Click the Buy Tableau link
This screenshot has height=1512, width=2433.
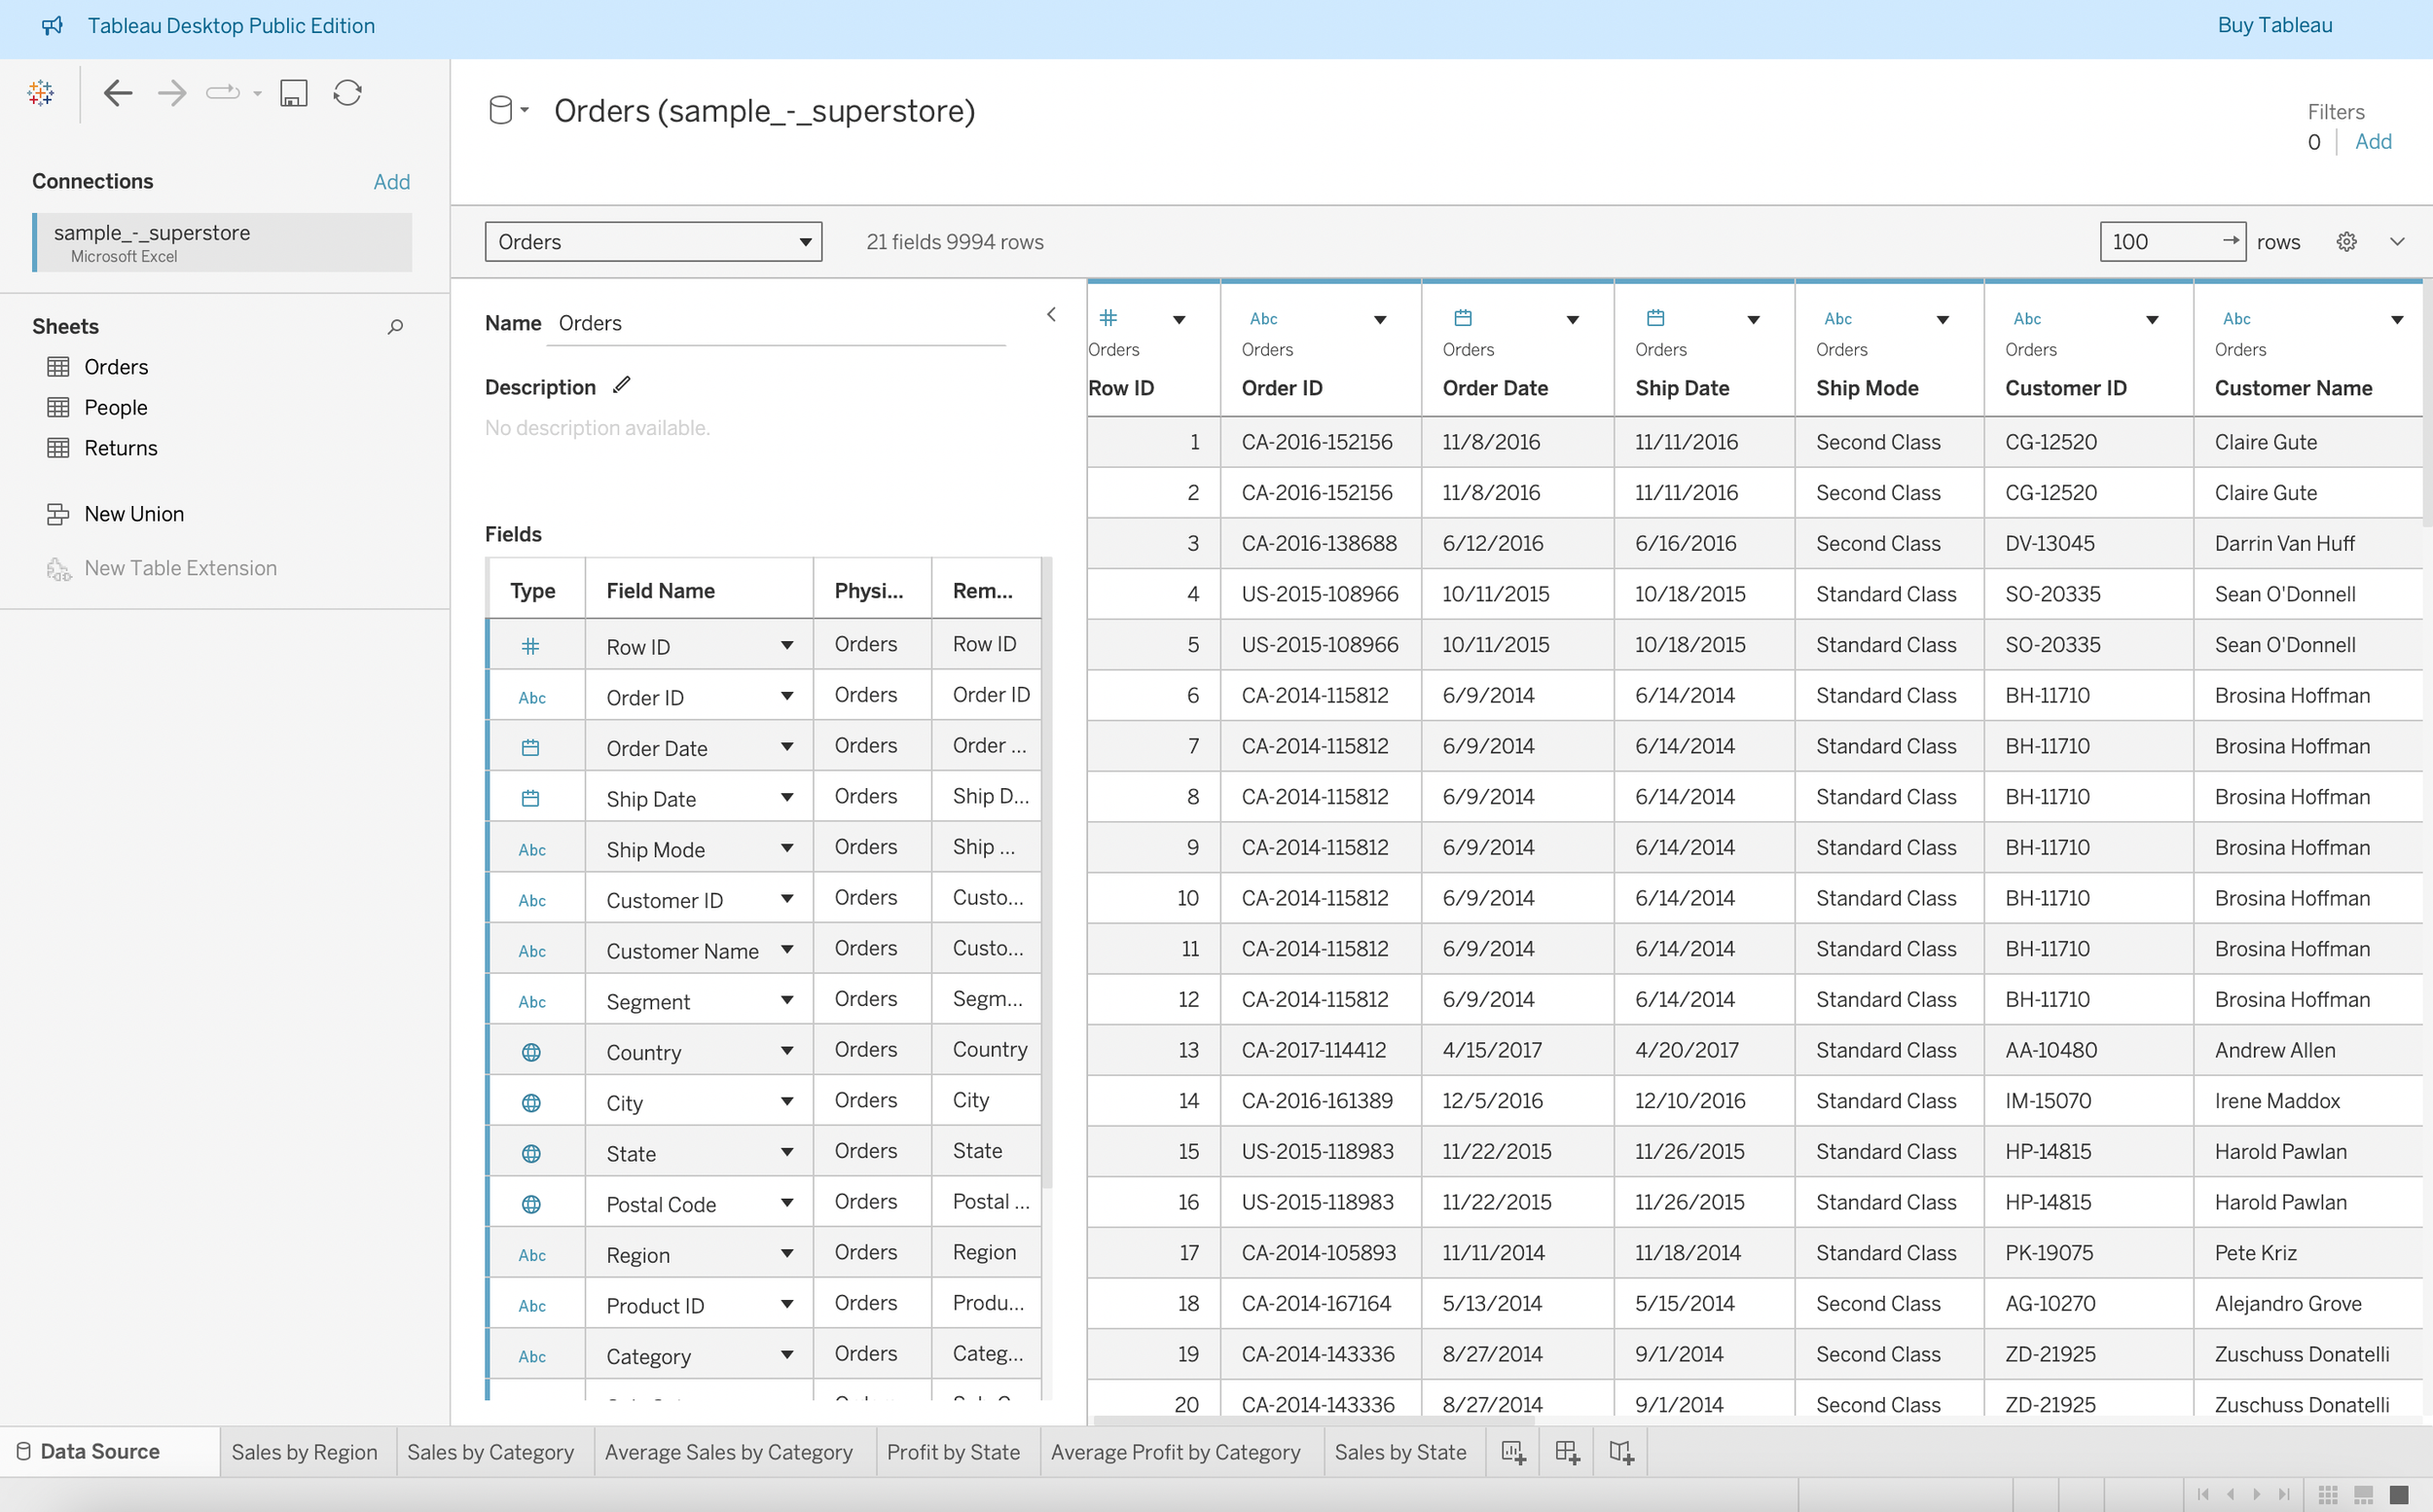(2274, 25)
